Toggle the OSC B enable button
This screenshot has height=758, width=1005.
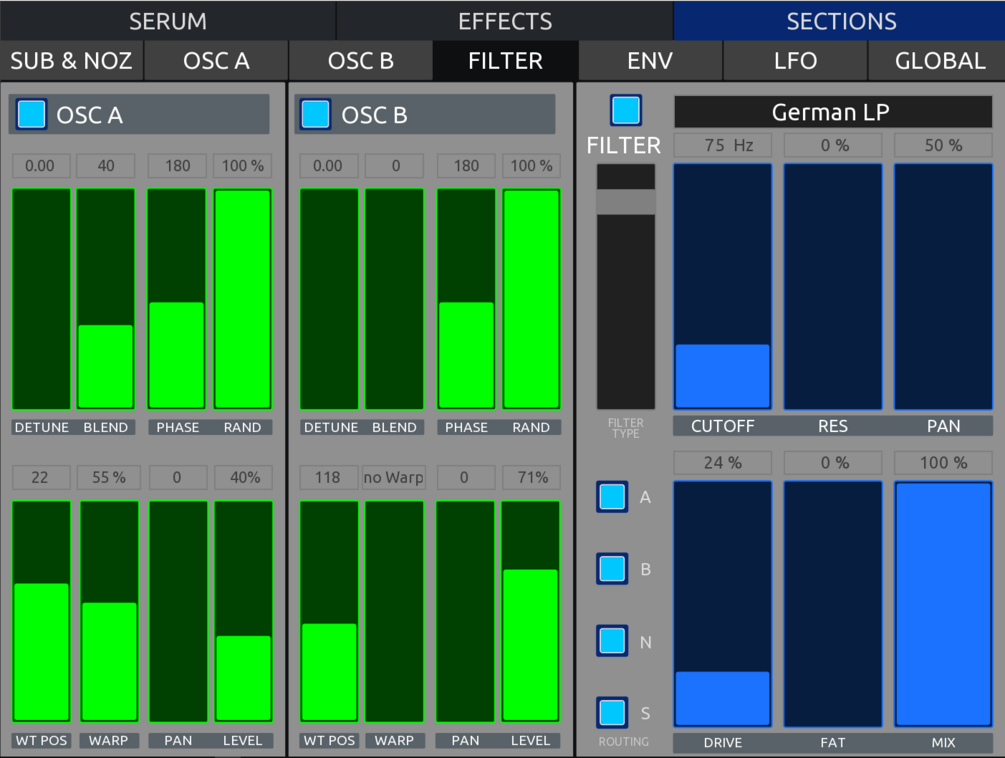click(x=315, y=115)
